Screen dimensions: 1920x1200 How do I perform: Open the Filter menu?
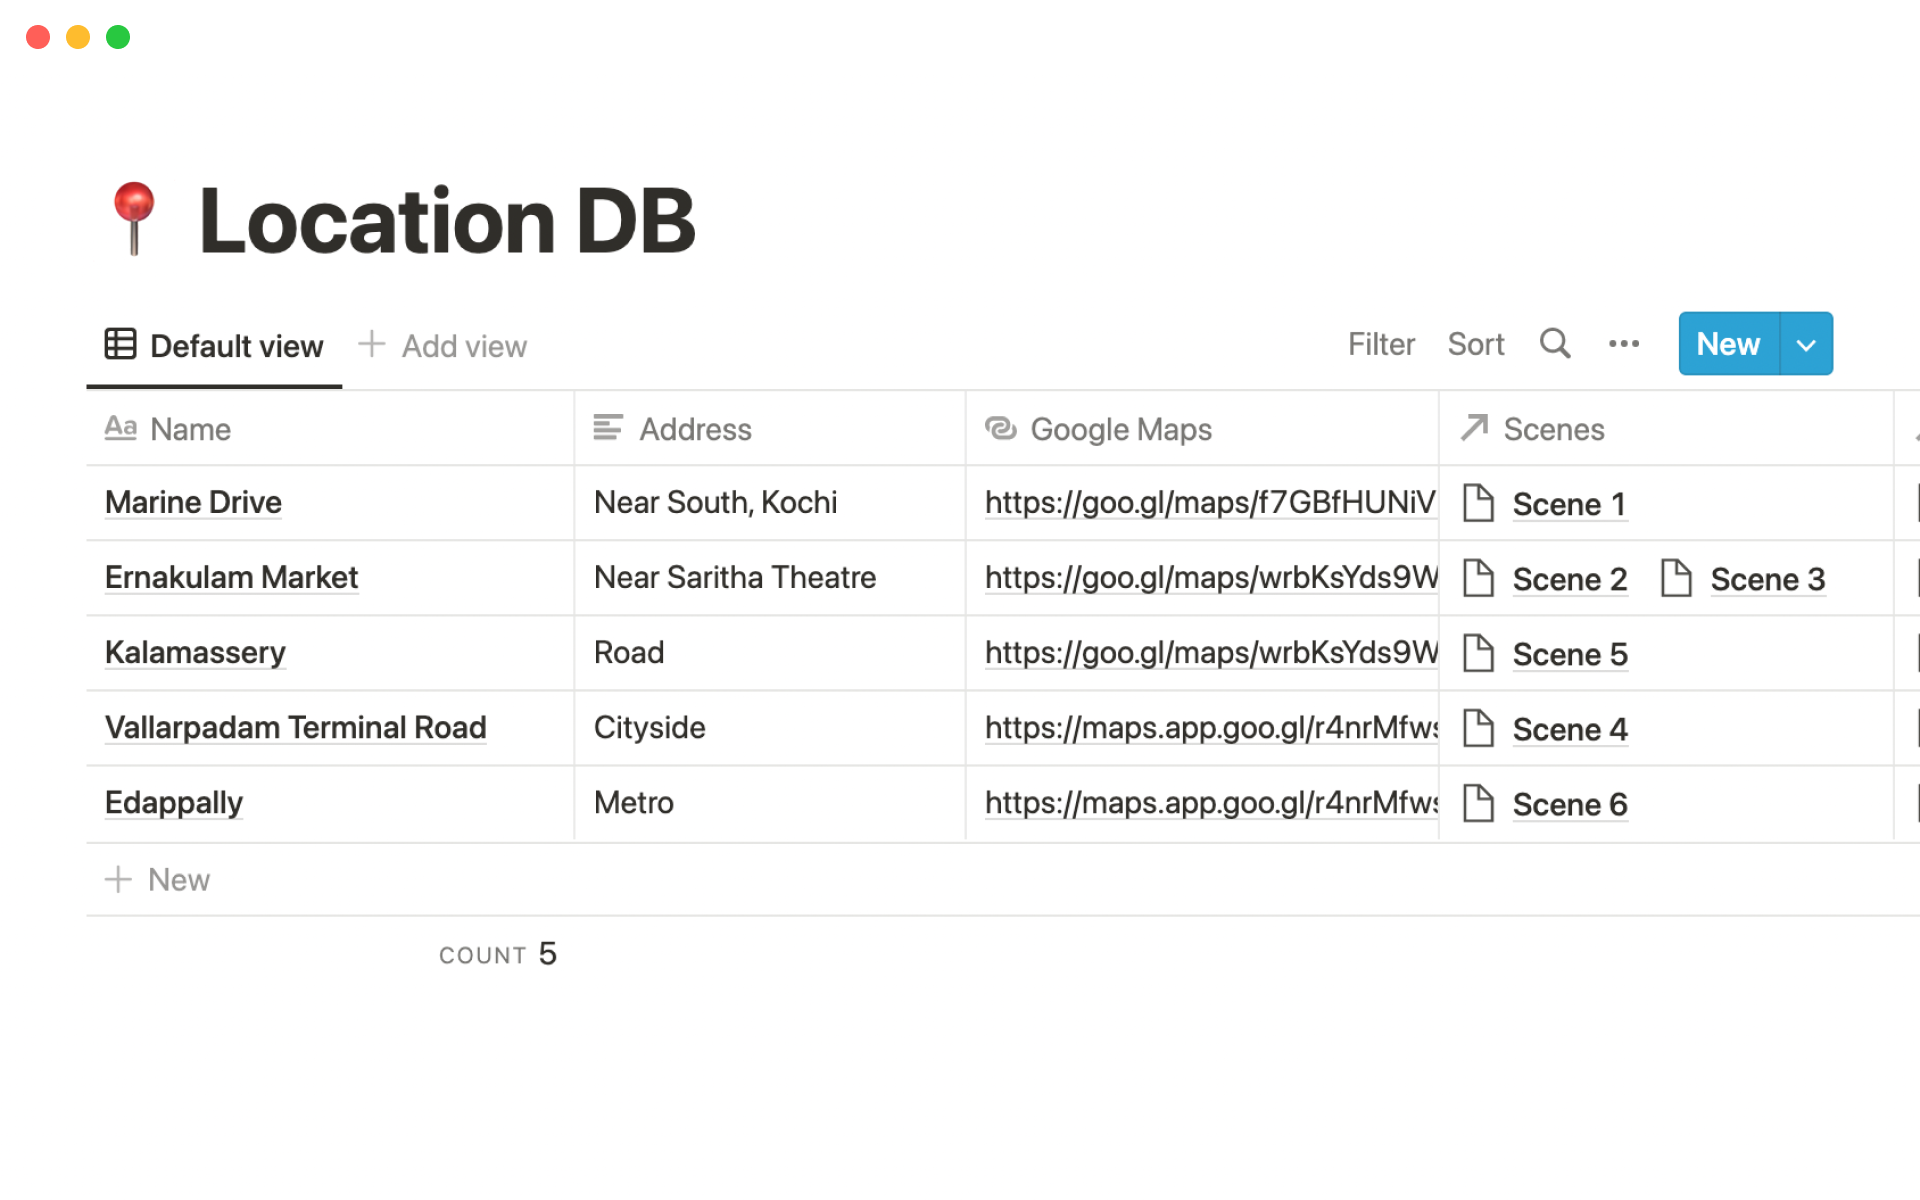1380,344
